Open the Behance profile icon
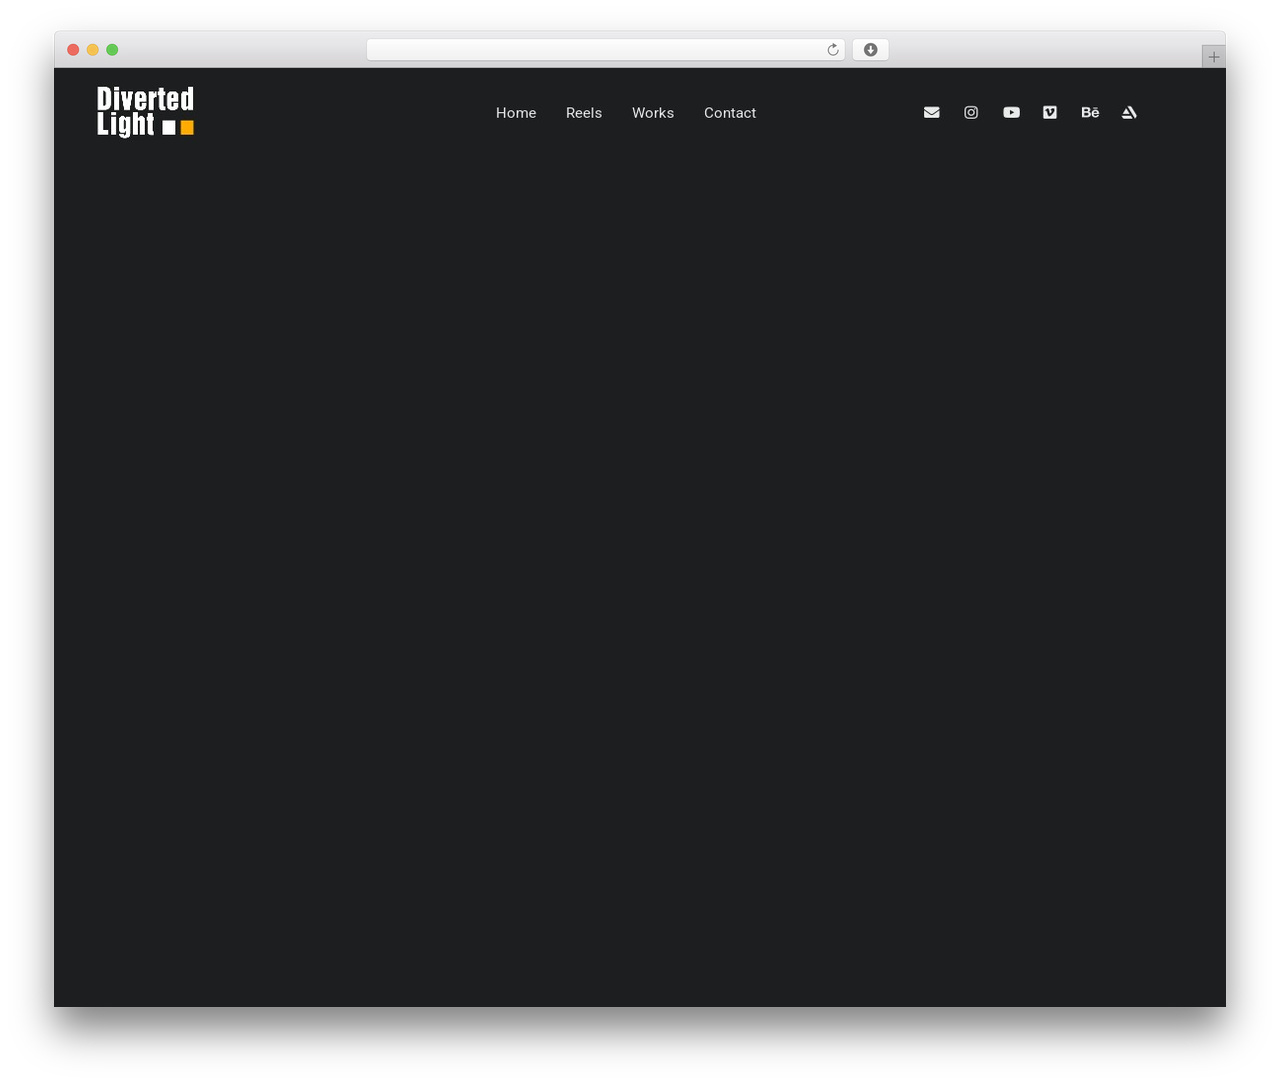Screen dimensions: 1280x1084 pyautogui.click(x=1090, y=112)
